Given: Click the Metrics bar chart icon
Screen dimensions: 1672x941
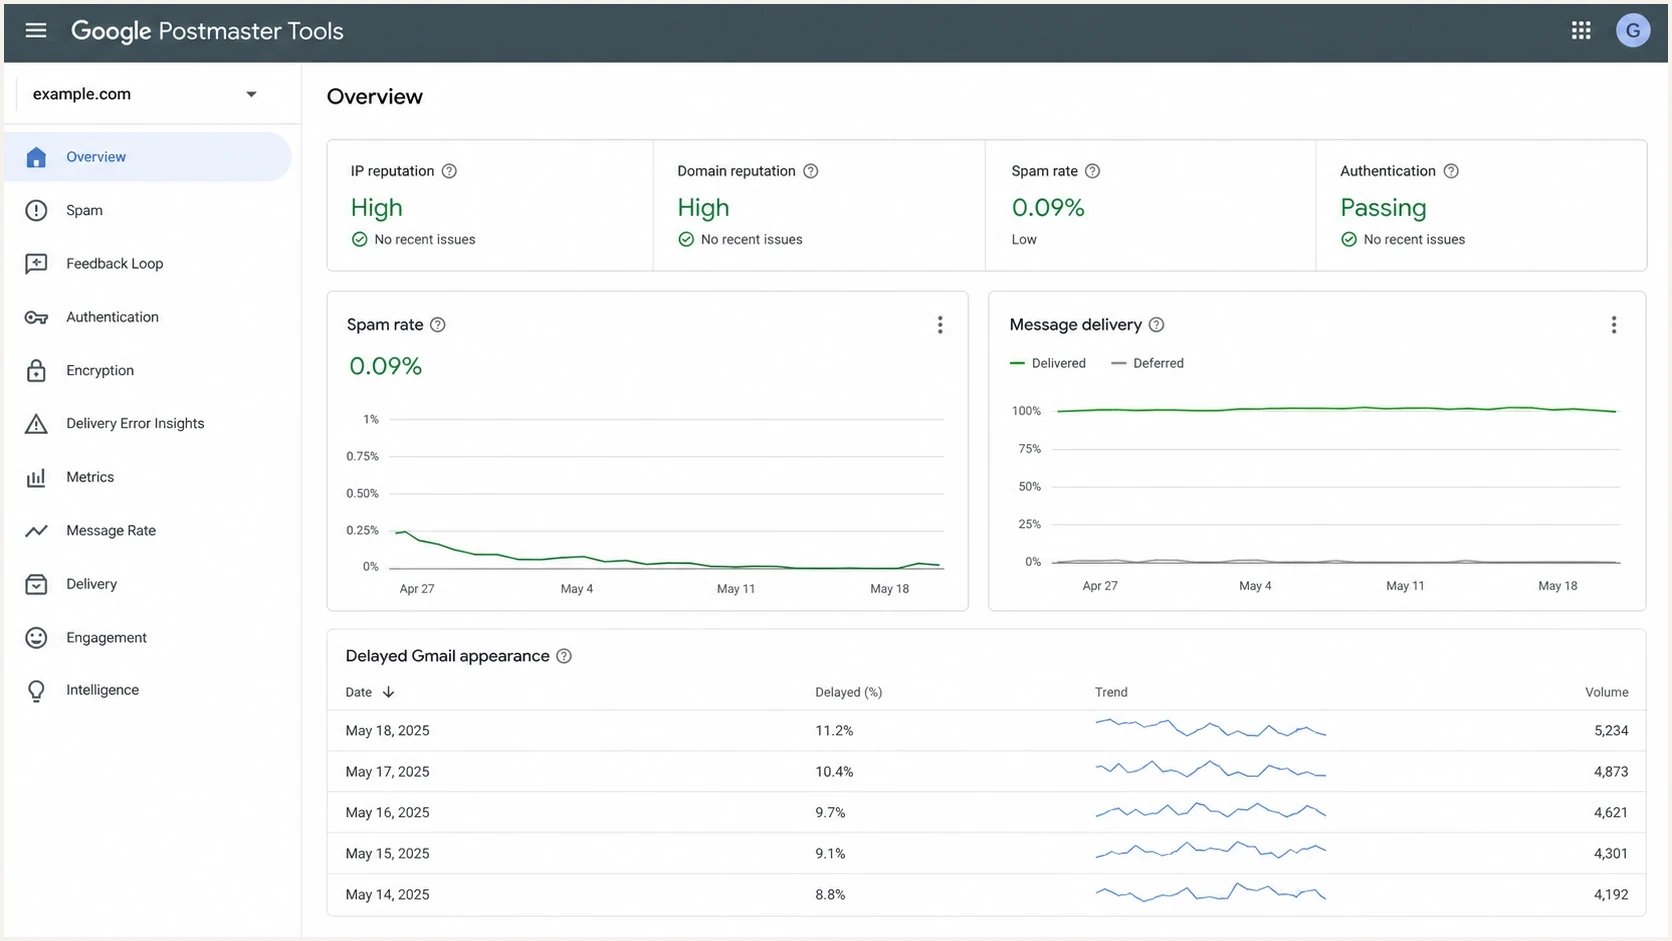Looking at the screenshot, I should point(36,477).
